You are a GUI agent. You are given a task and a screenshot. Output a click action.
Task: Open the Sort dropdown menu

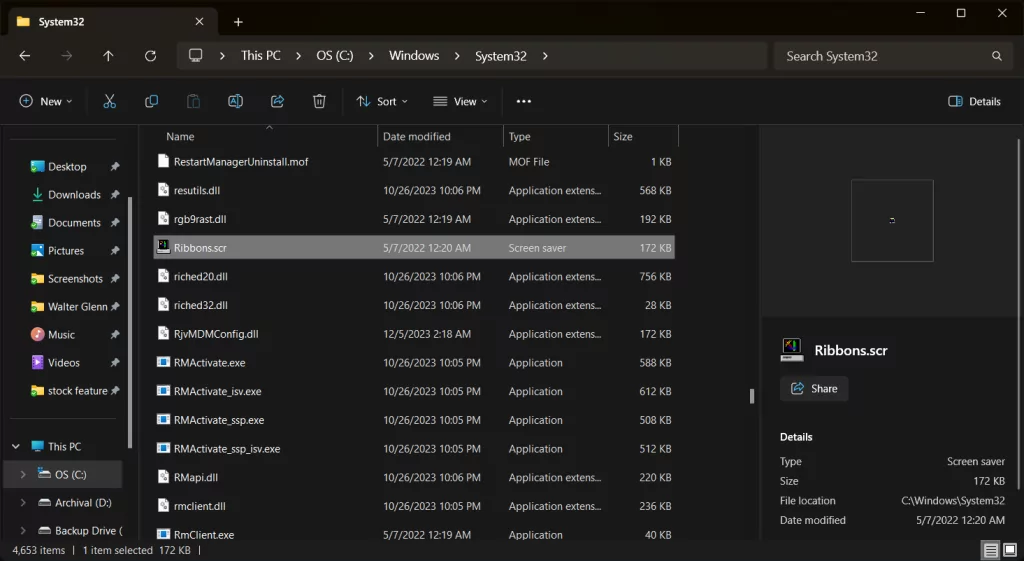tap(382, 101)
